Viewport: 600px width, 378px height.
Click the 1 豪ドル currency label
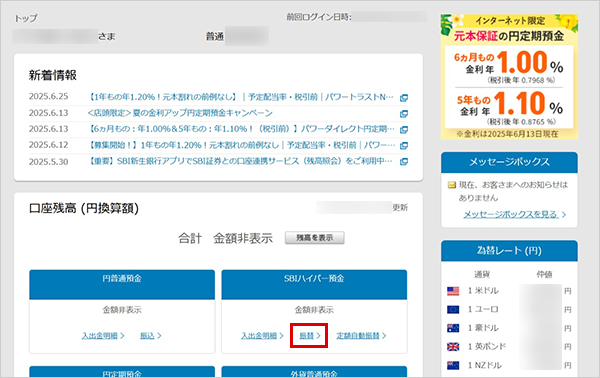click(483, 328)
